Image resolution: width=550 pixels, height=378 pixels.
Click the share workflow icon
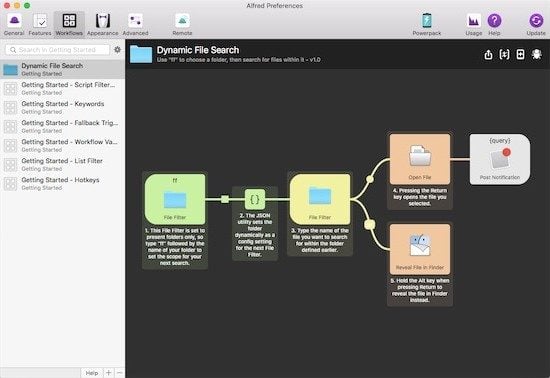click(488, 54)
